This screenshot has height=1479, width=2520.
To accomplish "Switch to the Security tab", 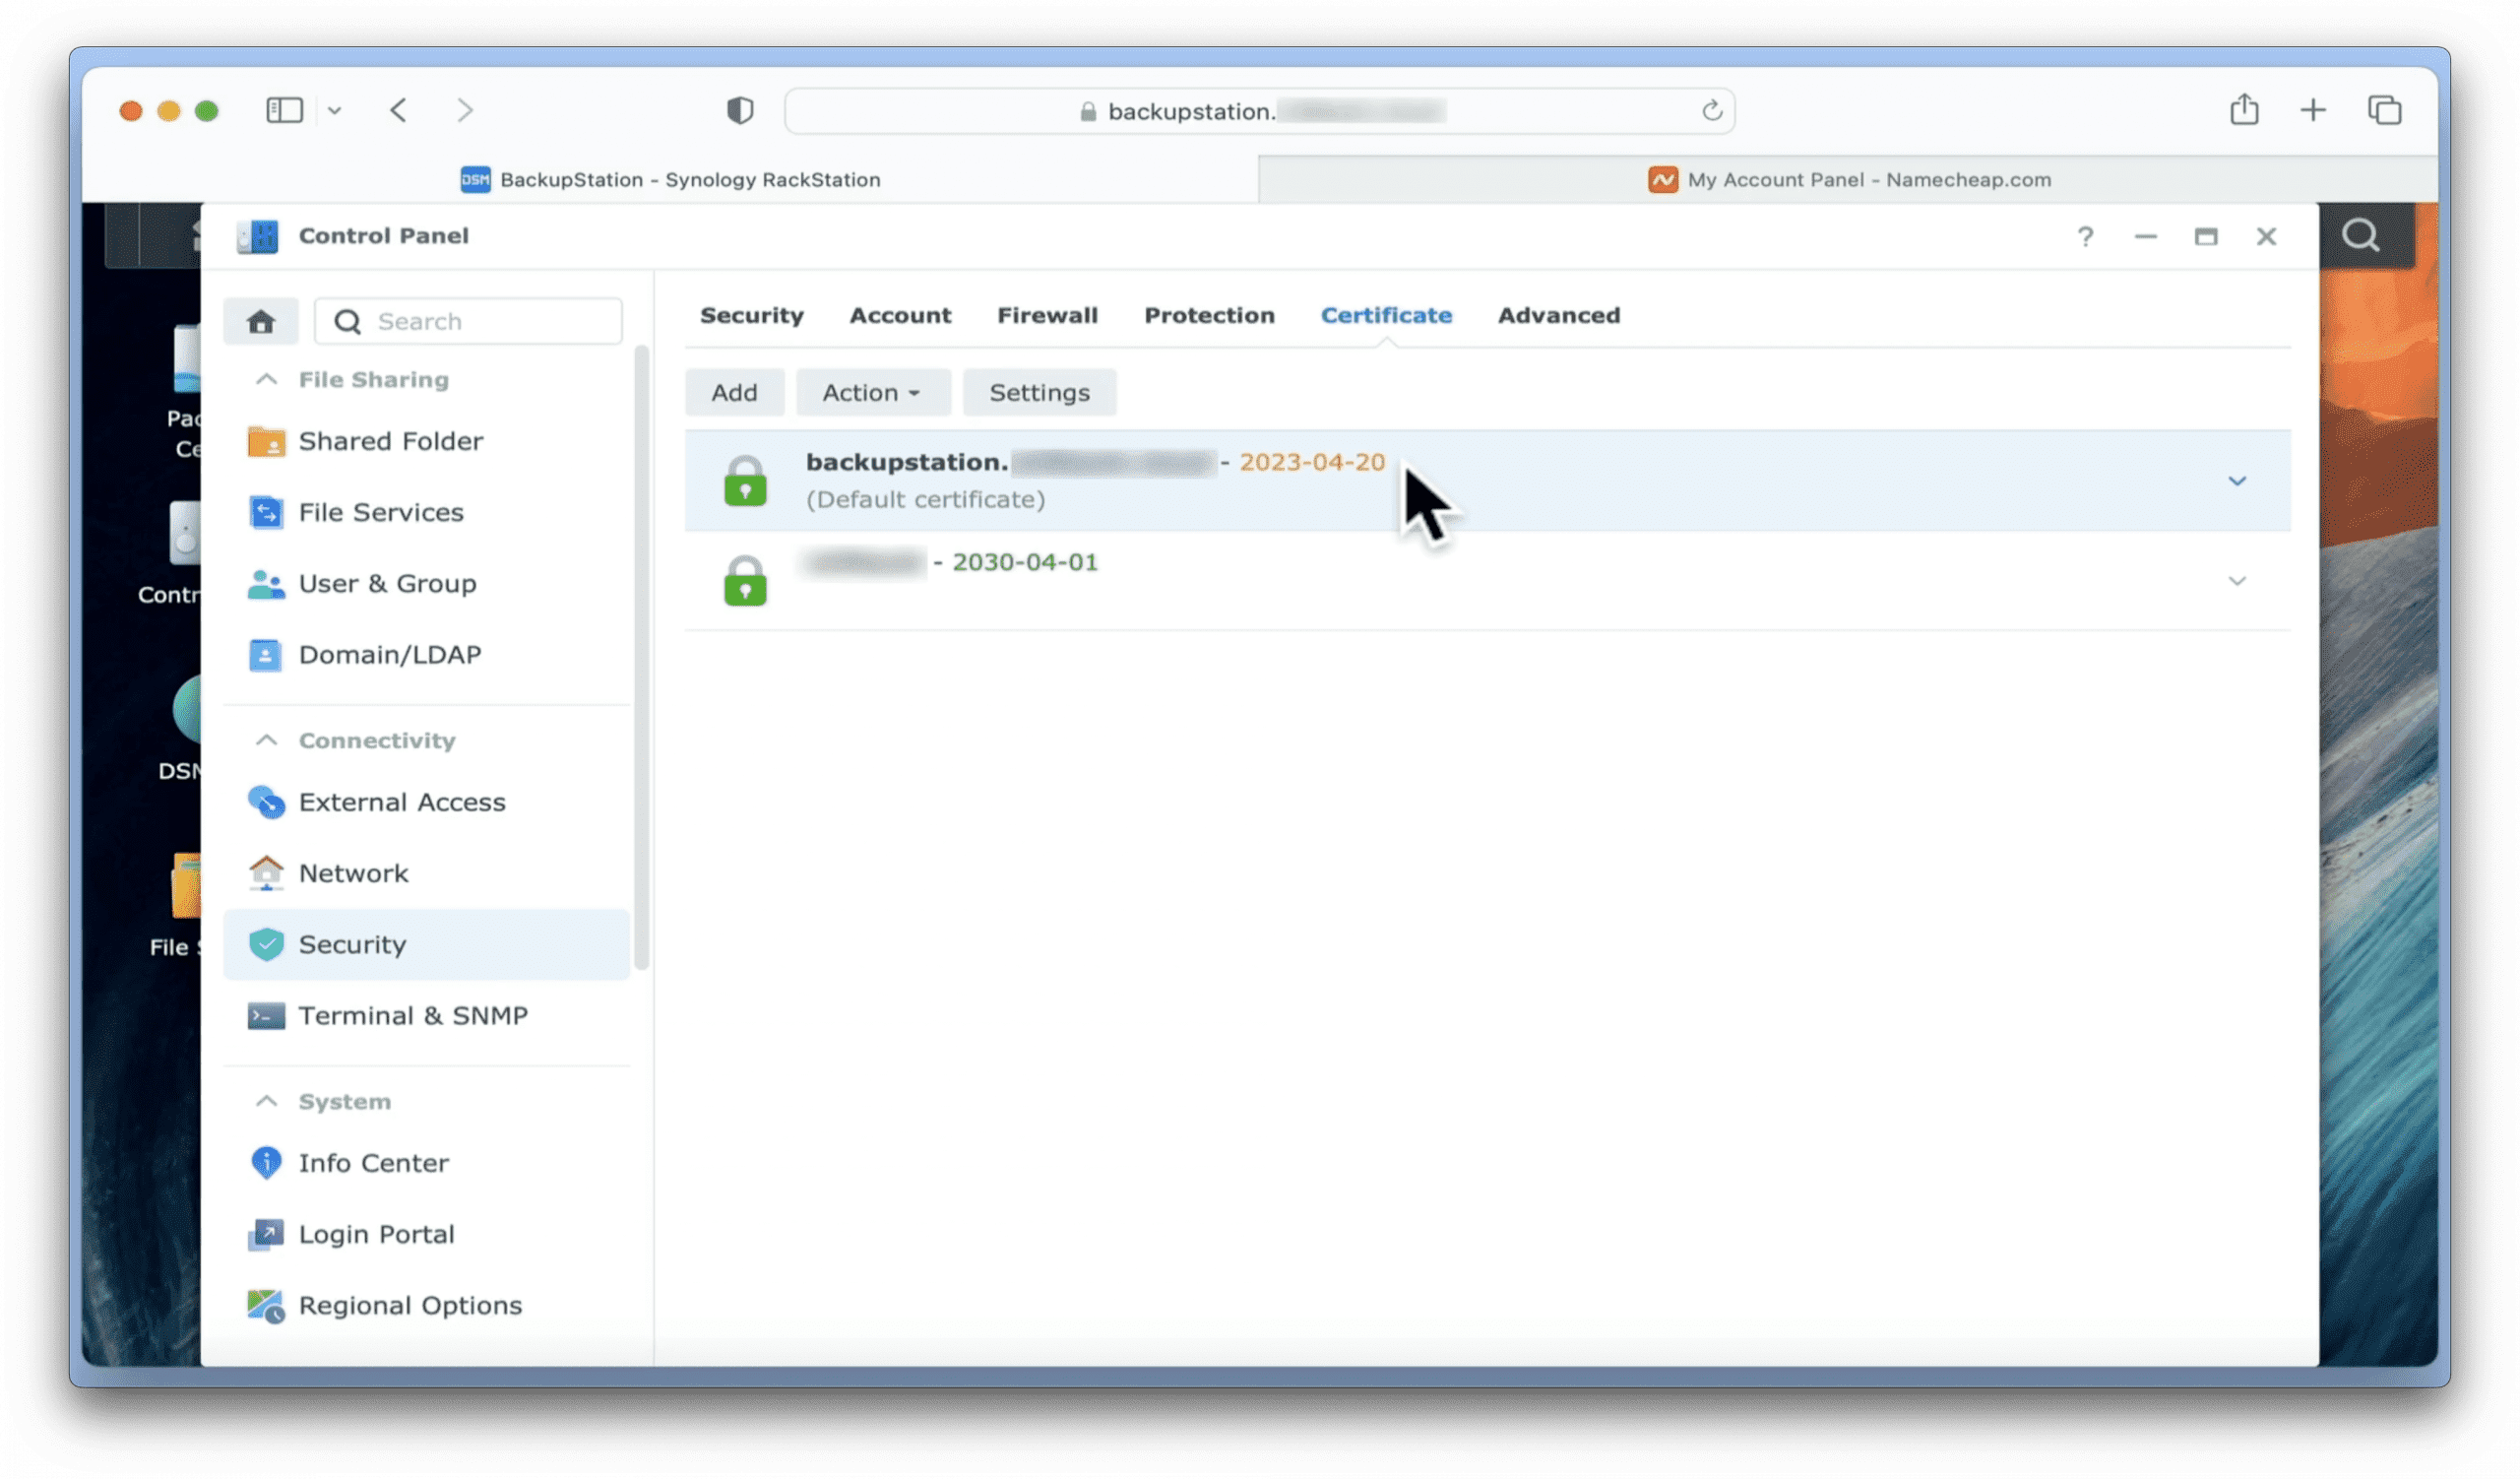I will (751, 315).
